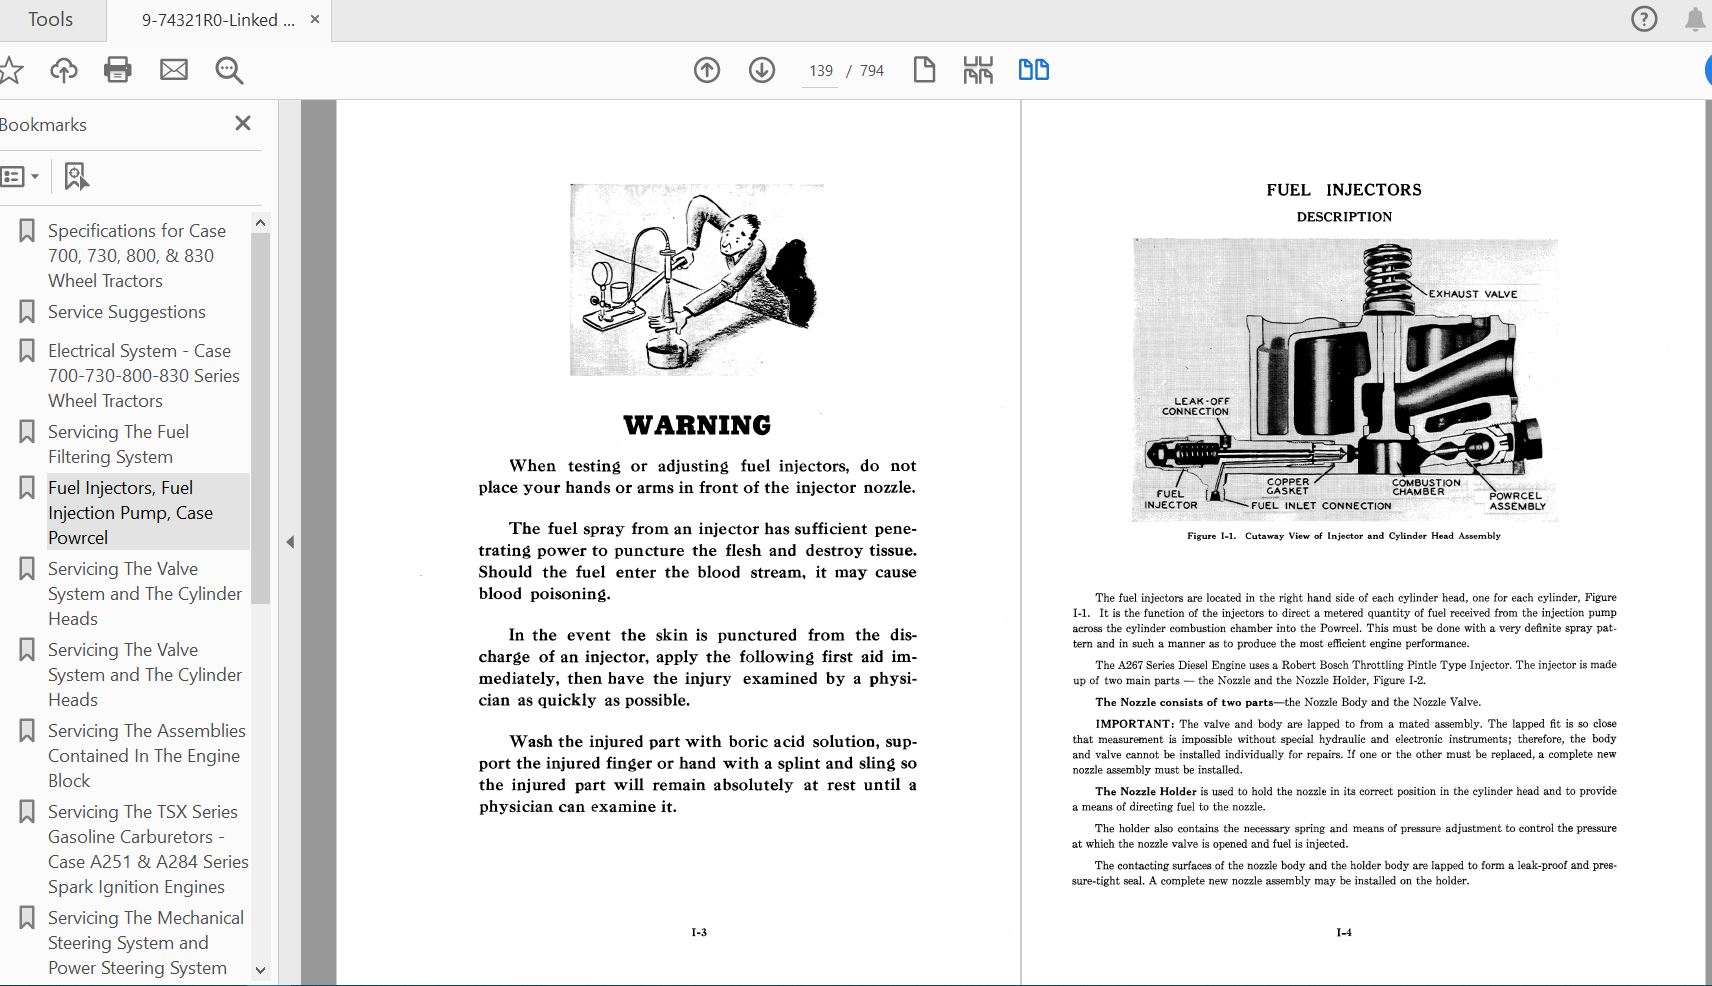Click the print icon in the toolbar

[118, 70]
